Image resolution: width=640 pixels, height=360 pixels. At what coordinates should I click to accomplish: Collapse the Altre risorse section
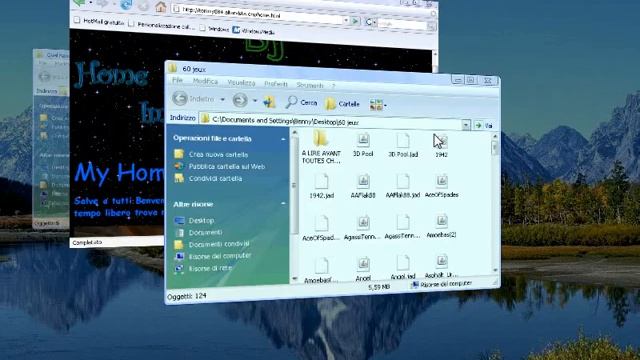click(x=283, y=203)
